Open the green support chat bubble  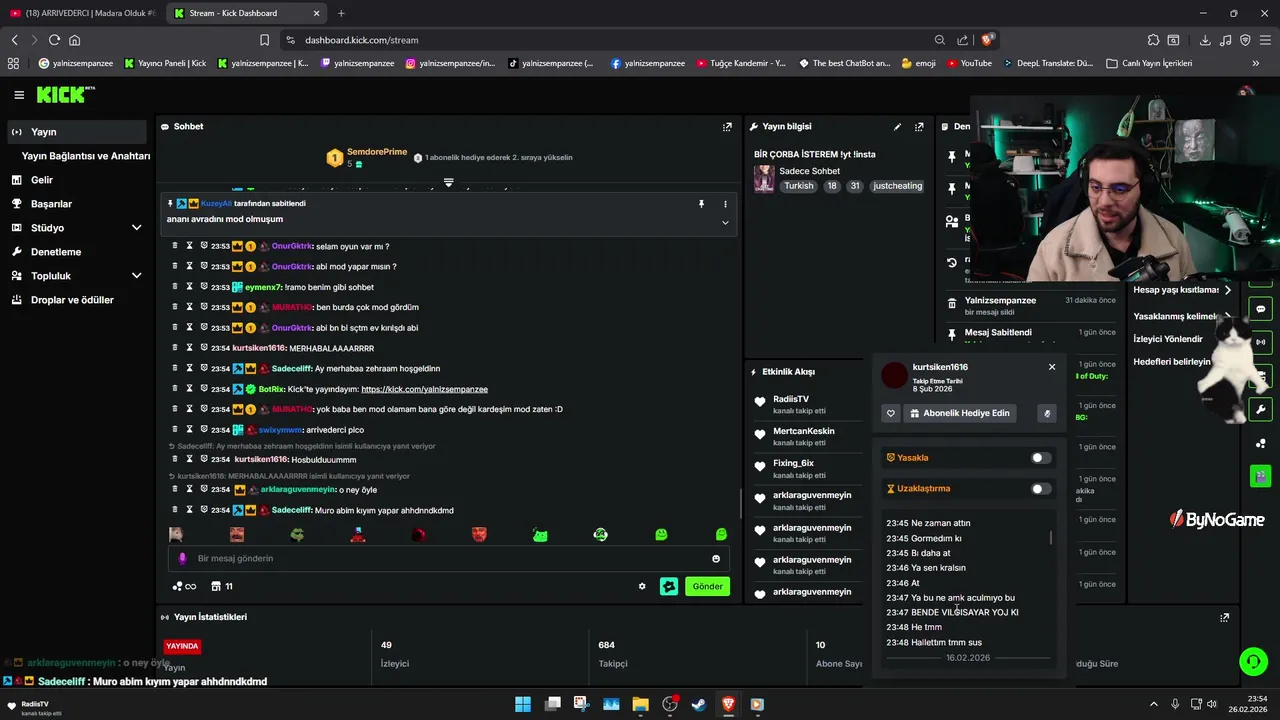coord(1253,661)
